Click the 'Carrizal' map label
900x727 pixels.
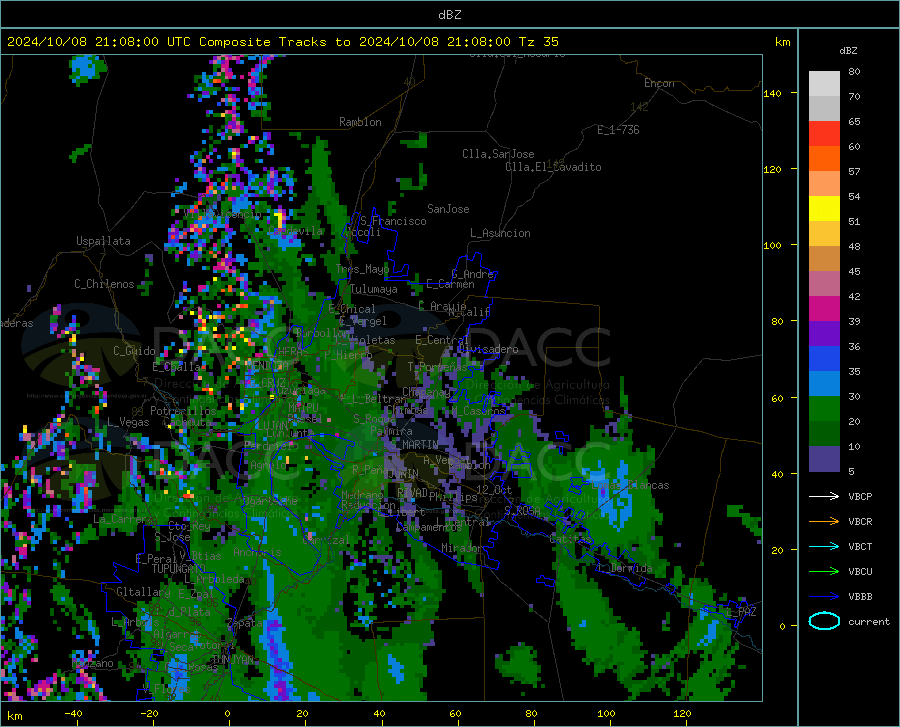pos(325,540)
